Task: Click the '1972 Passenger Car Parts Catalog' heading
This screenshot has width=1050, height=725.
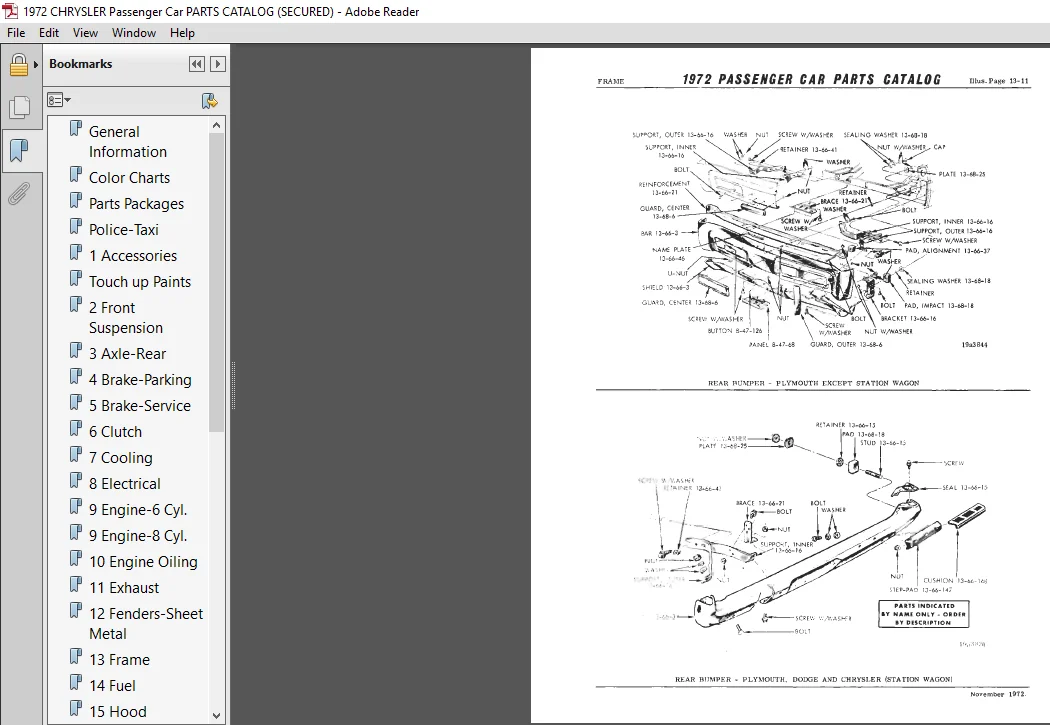Action: [x=811, y=80]
